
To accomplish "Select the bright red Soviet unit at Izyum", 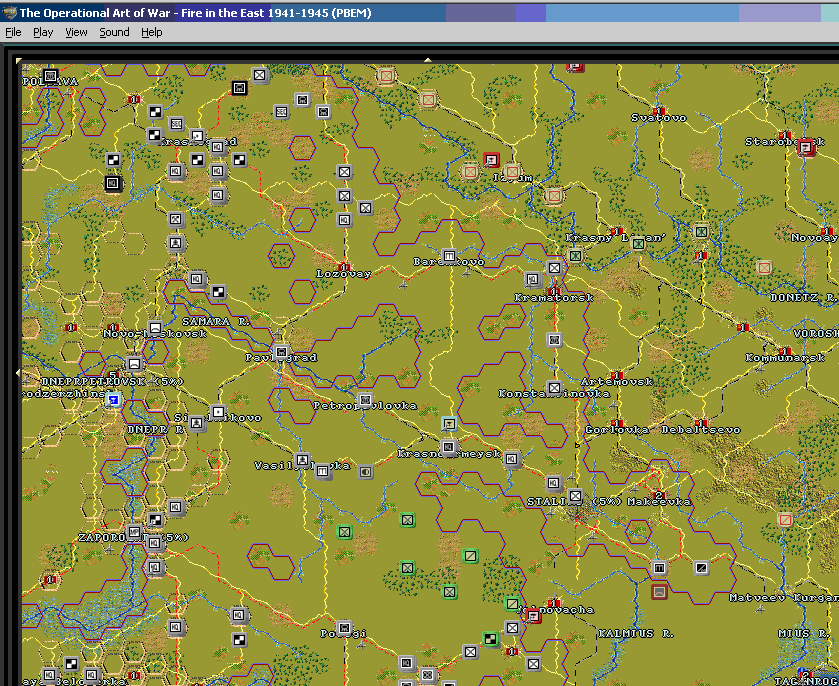I will coord(491,159).
